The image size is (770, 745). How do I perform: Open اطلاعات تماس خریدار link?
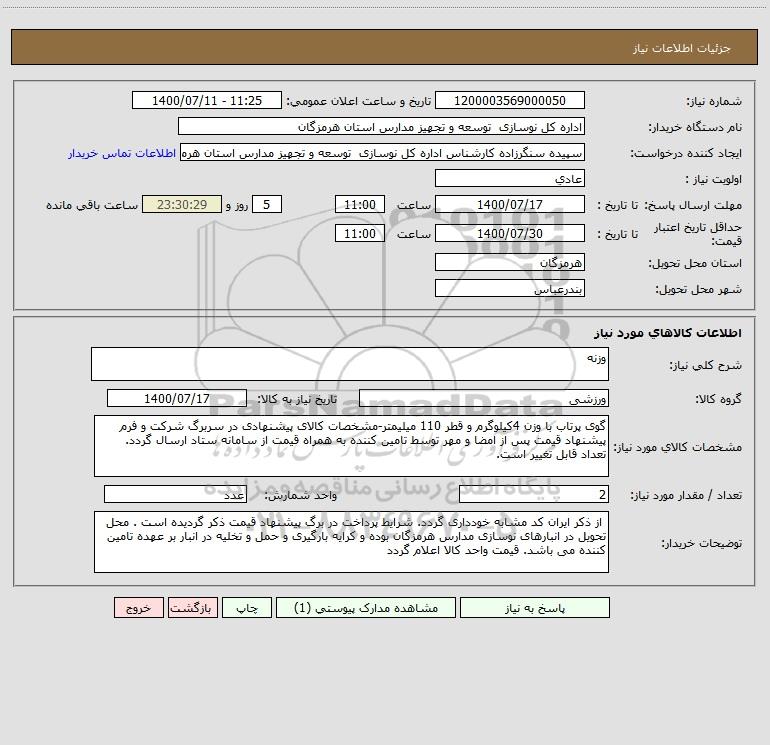(122, 153)
